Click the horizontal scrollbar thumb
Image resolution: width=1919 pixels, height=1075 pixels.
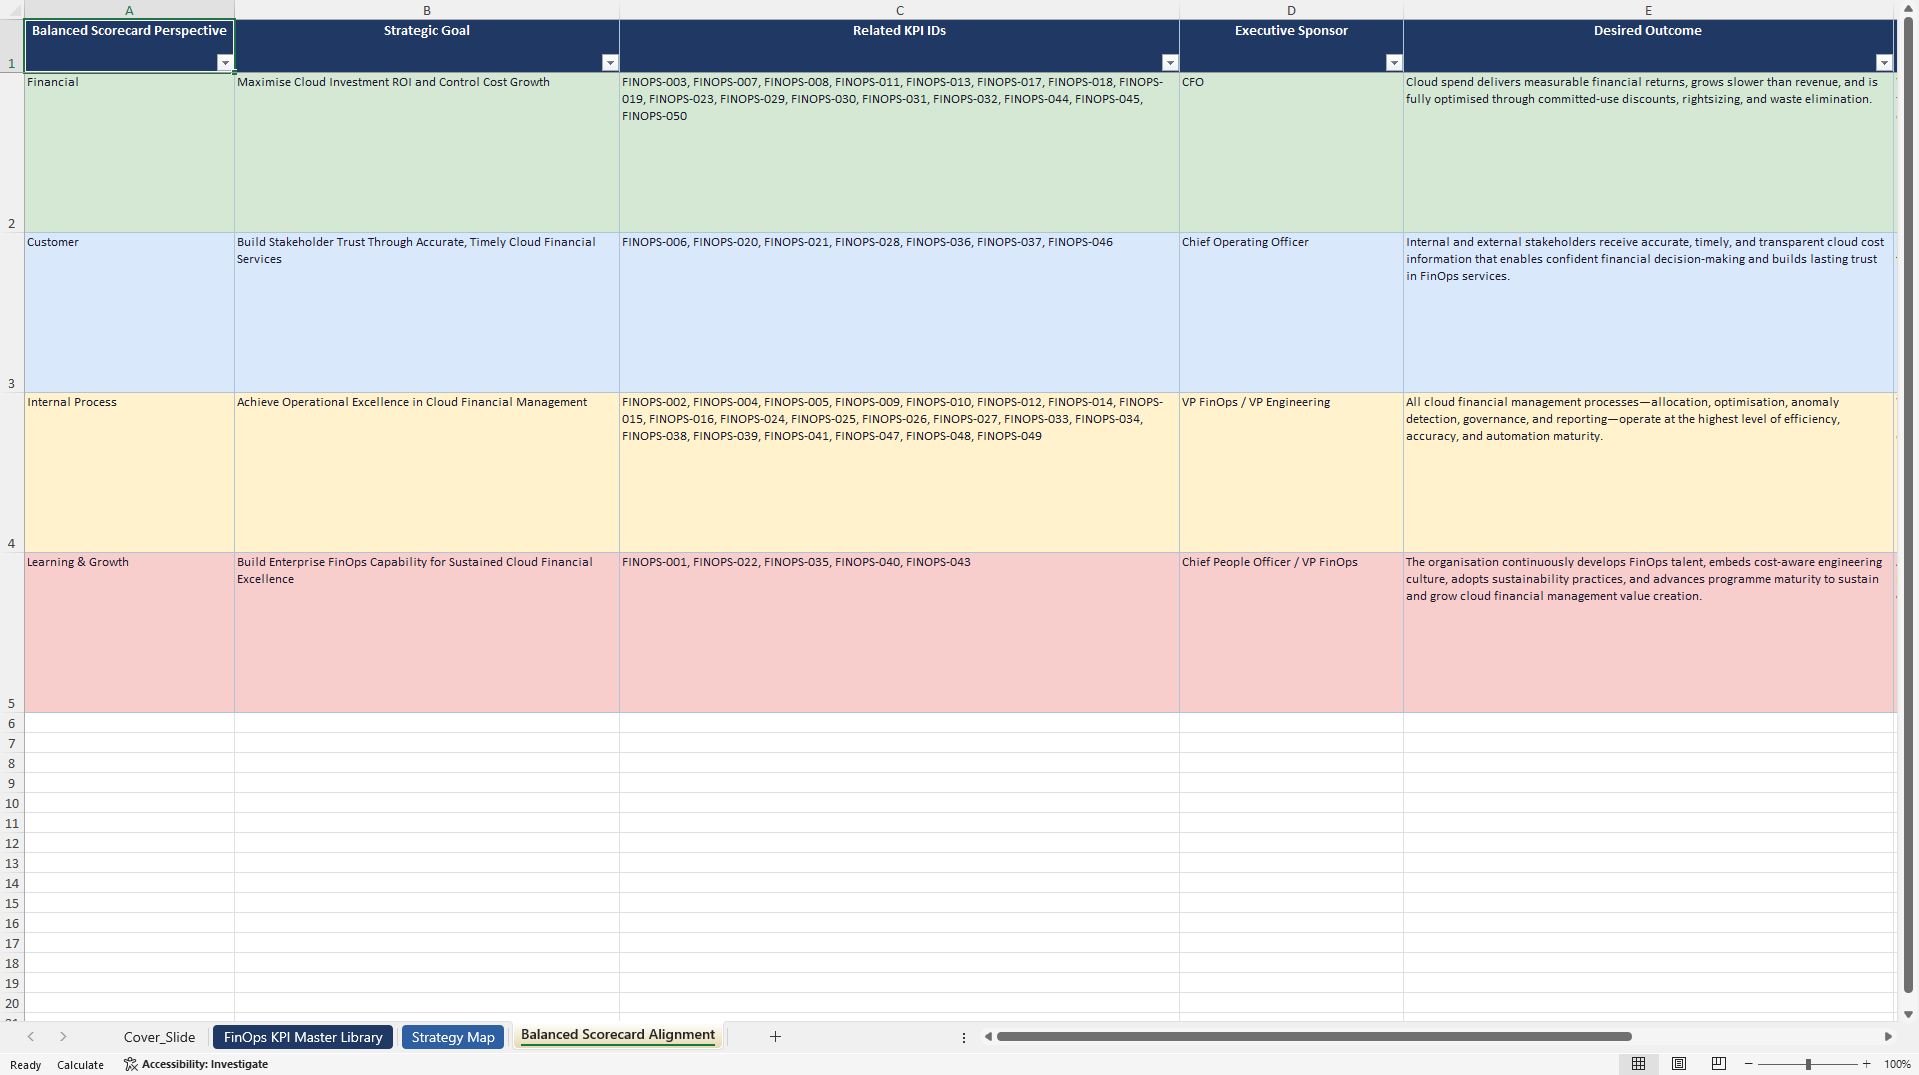(1314, 1037)
